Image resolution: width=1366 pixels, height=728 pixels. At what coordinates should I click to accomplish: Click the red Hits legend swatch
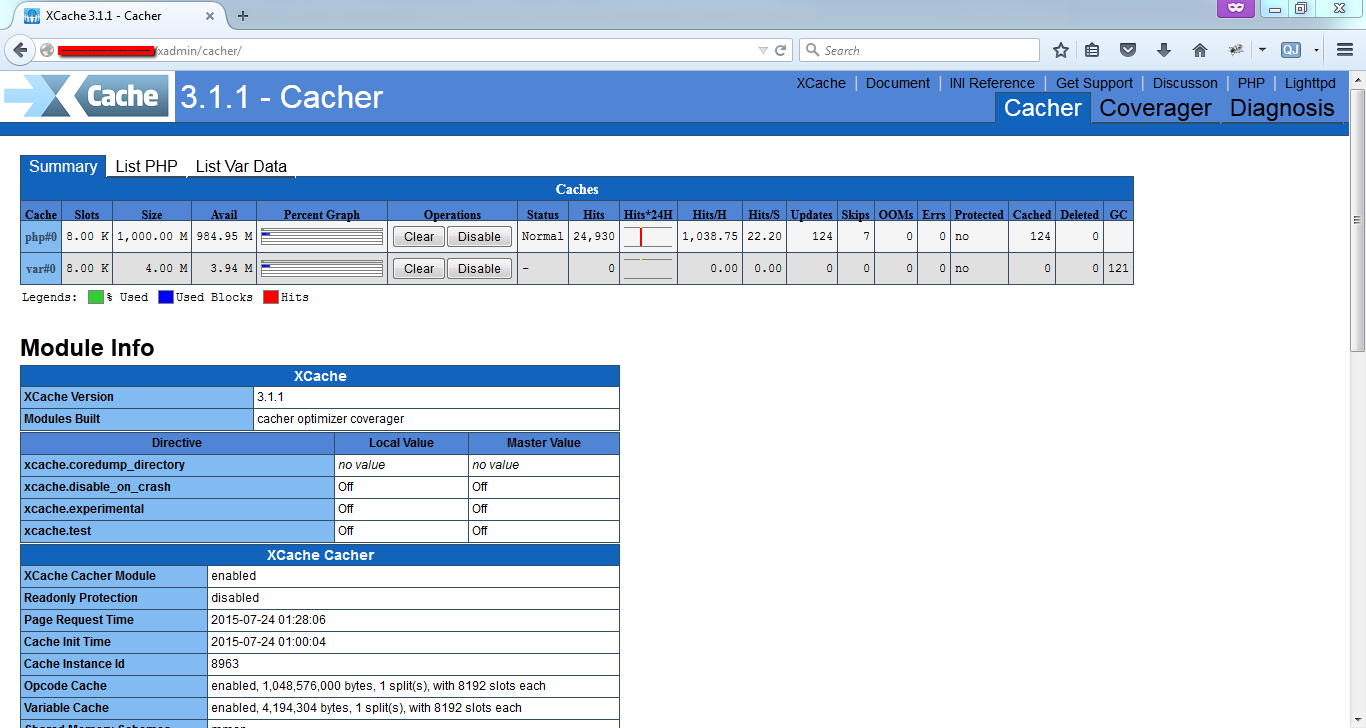click(271, 297)
